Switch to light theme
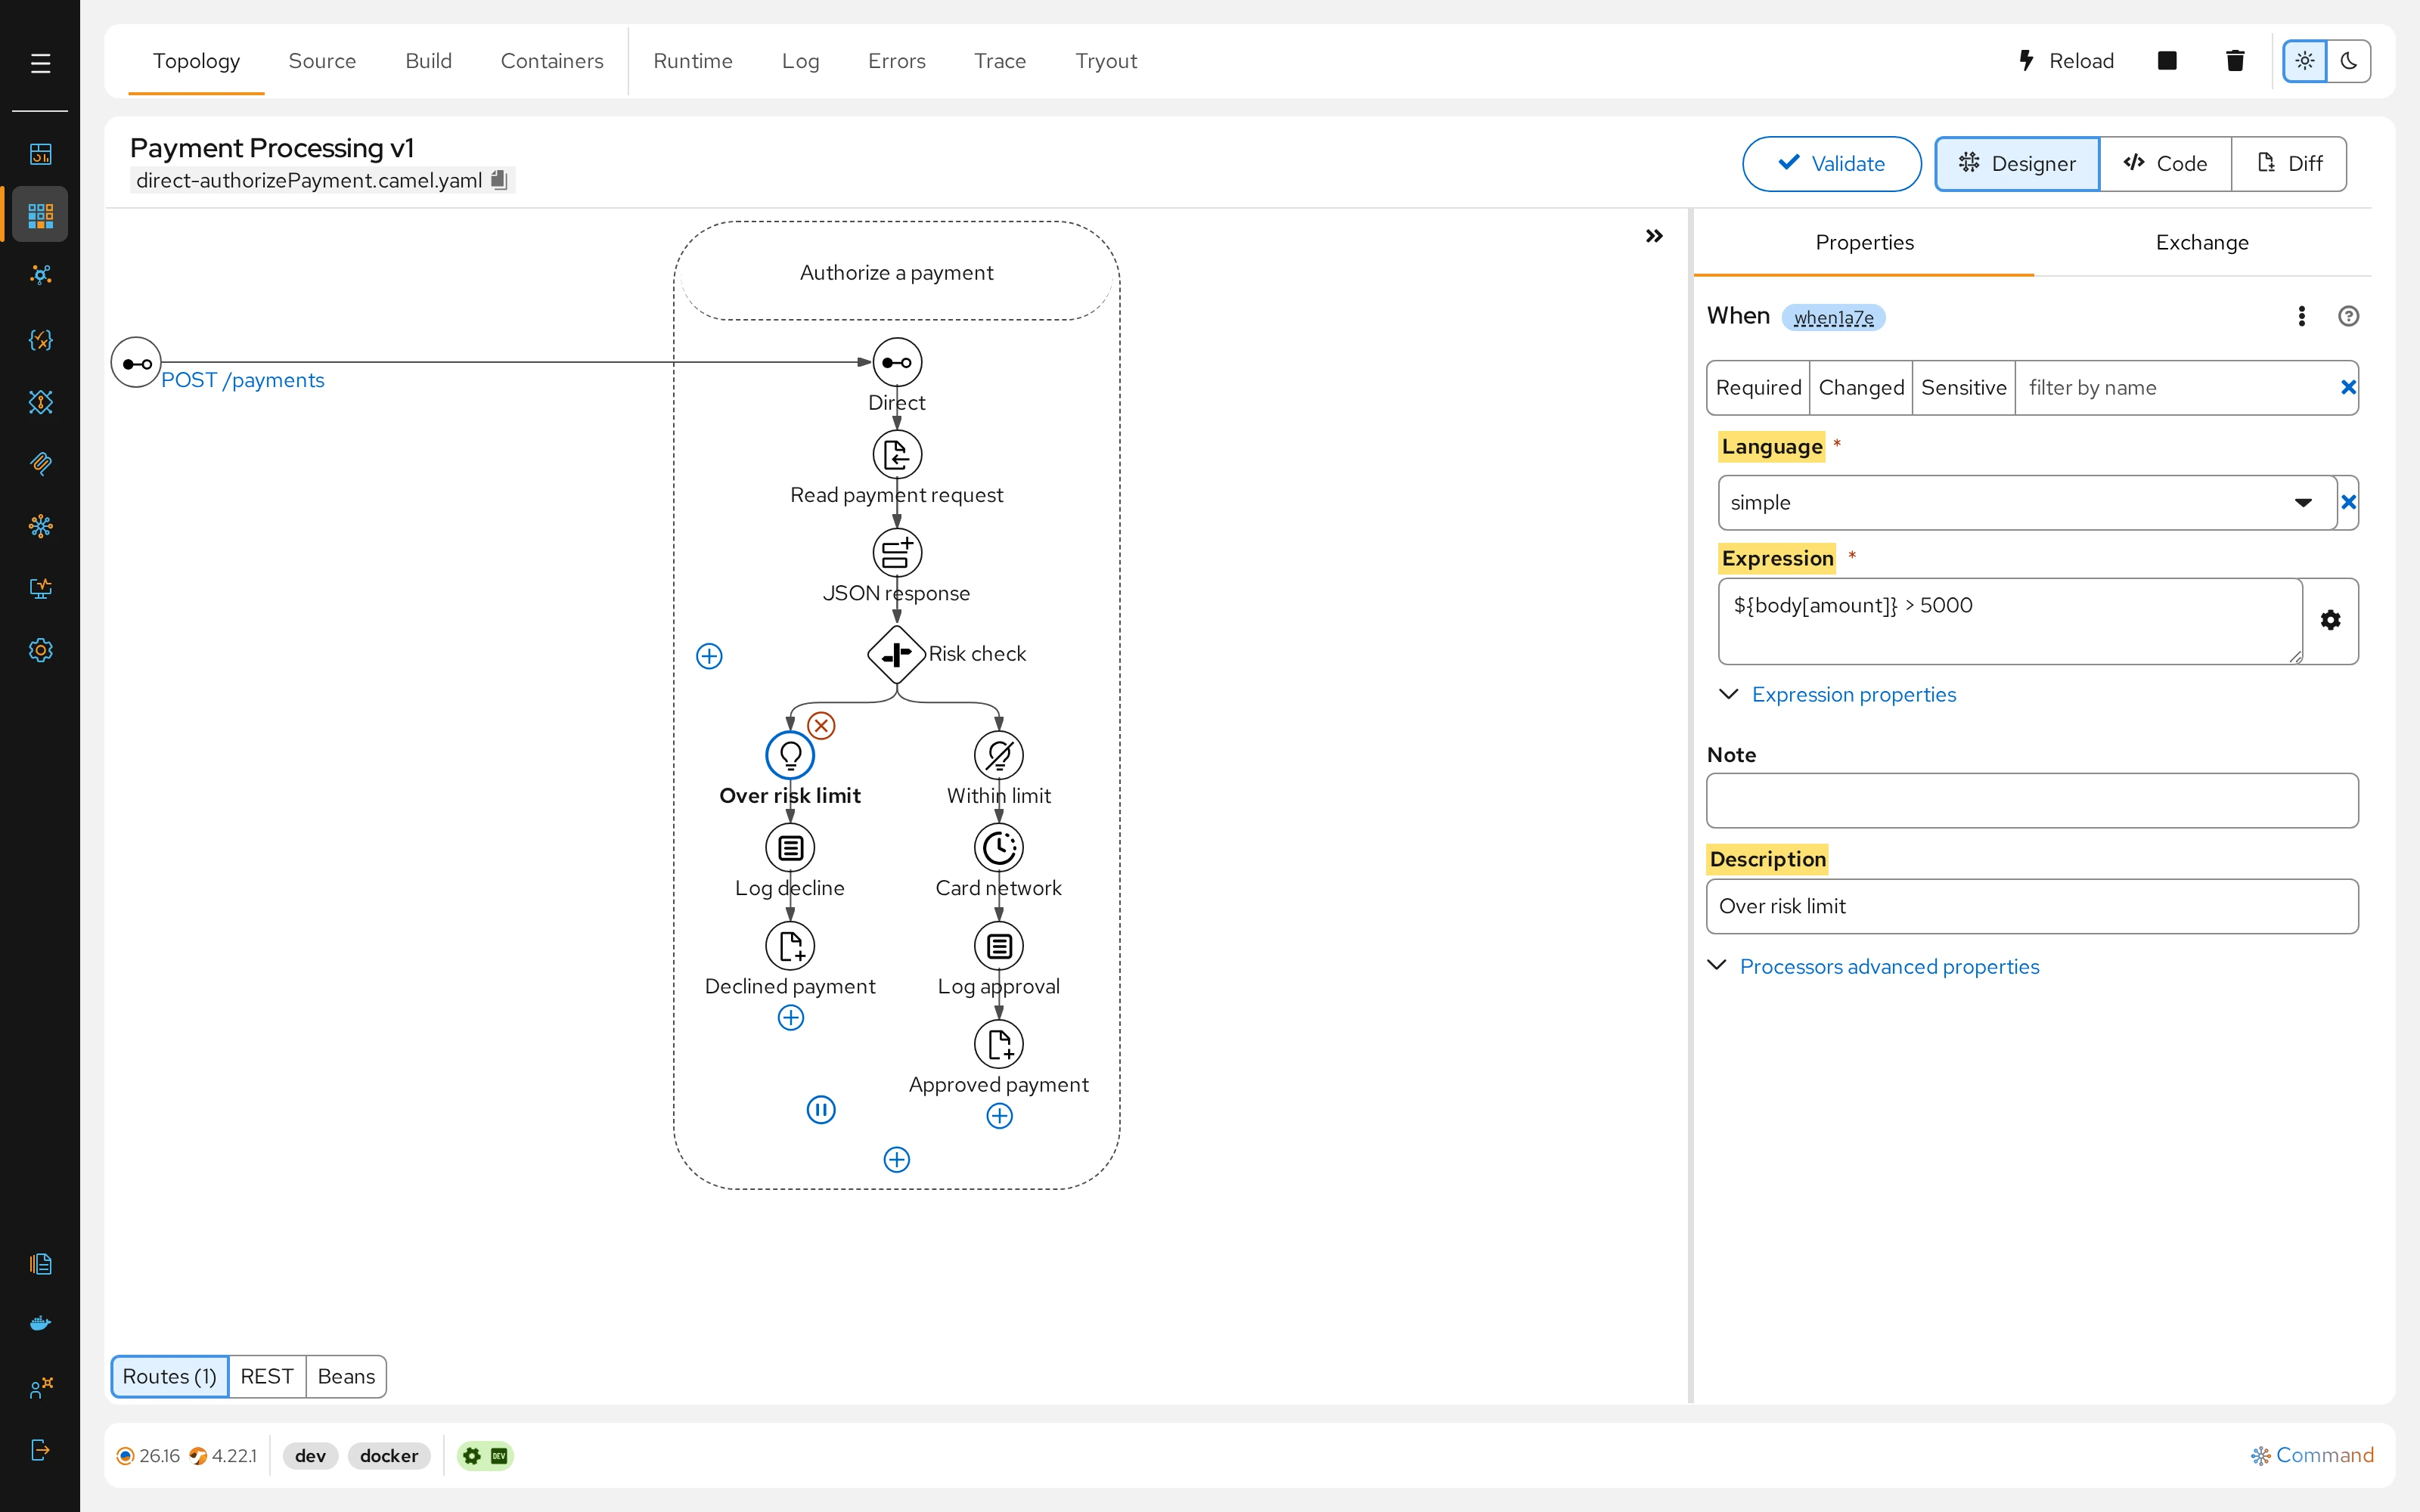The width and height of the screenshot is (2420, 1512). coord(2305,61)
